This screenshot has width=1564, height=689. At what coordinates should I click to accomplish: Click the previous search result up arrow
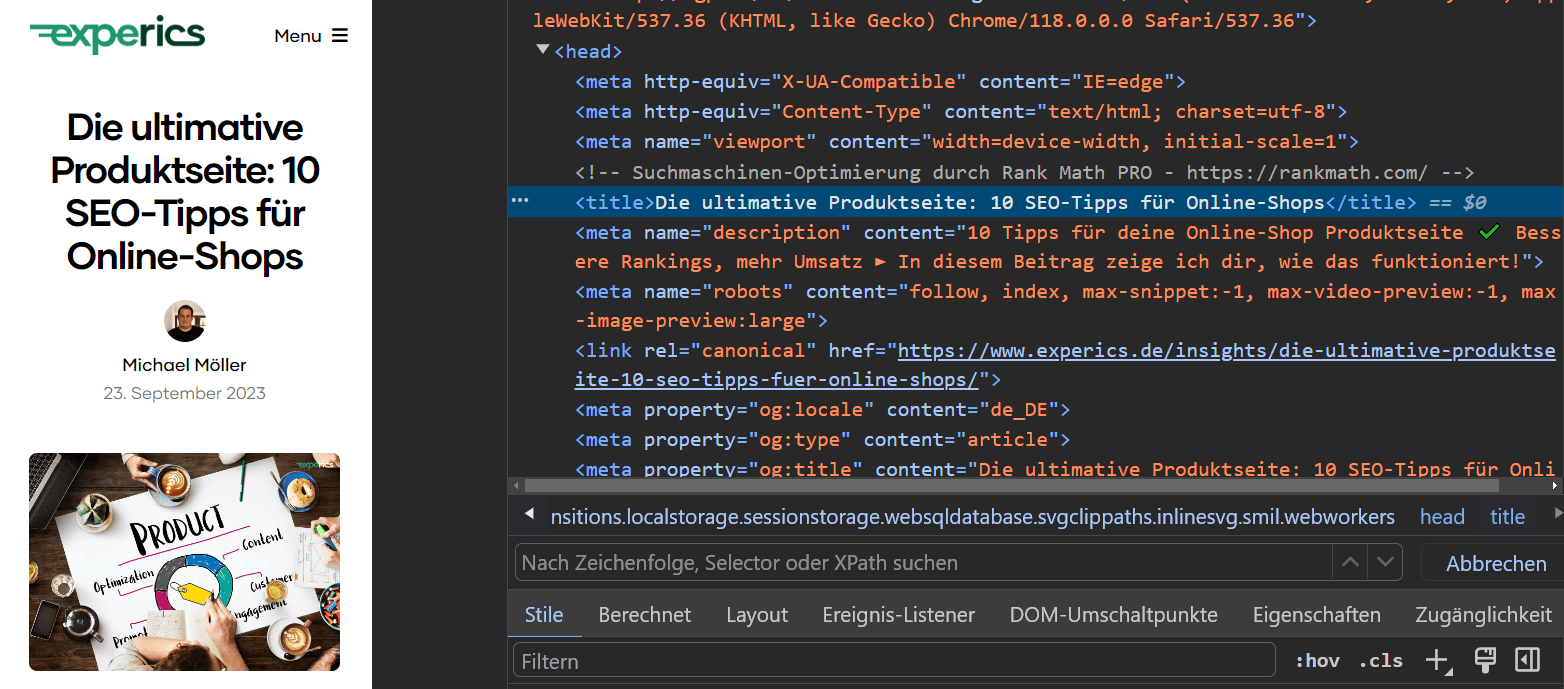(1350, 562)
